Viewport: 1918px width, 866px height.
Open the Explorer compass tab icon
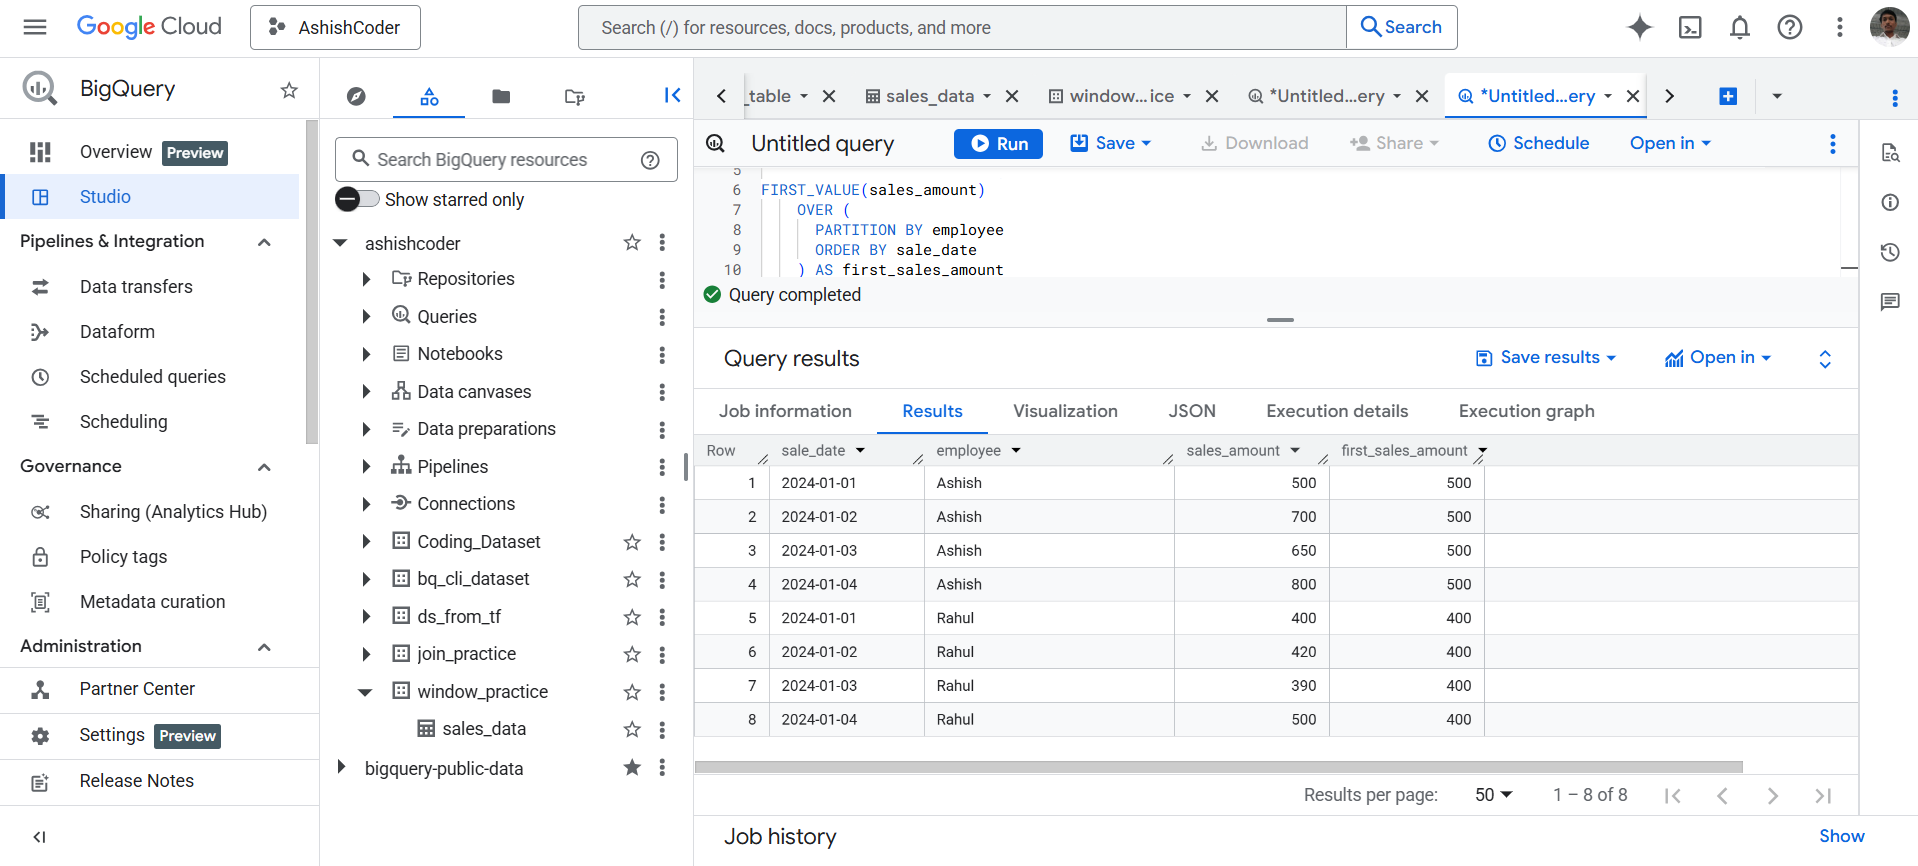[356, 96]
